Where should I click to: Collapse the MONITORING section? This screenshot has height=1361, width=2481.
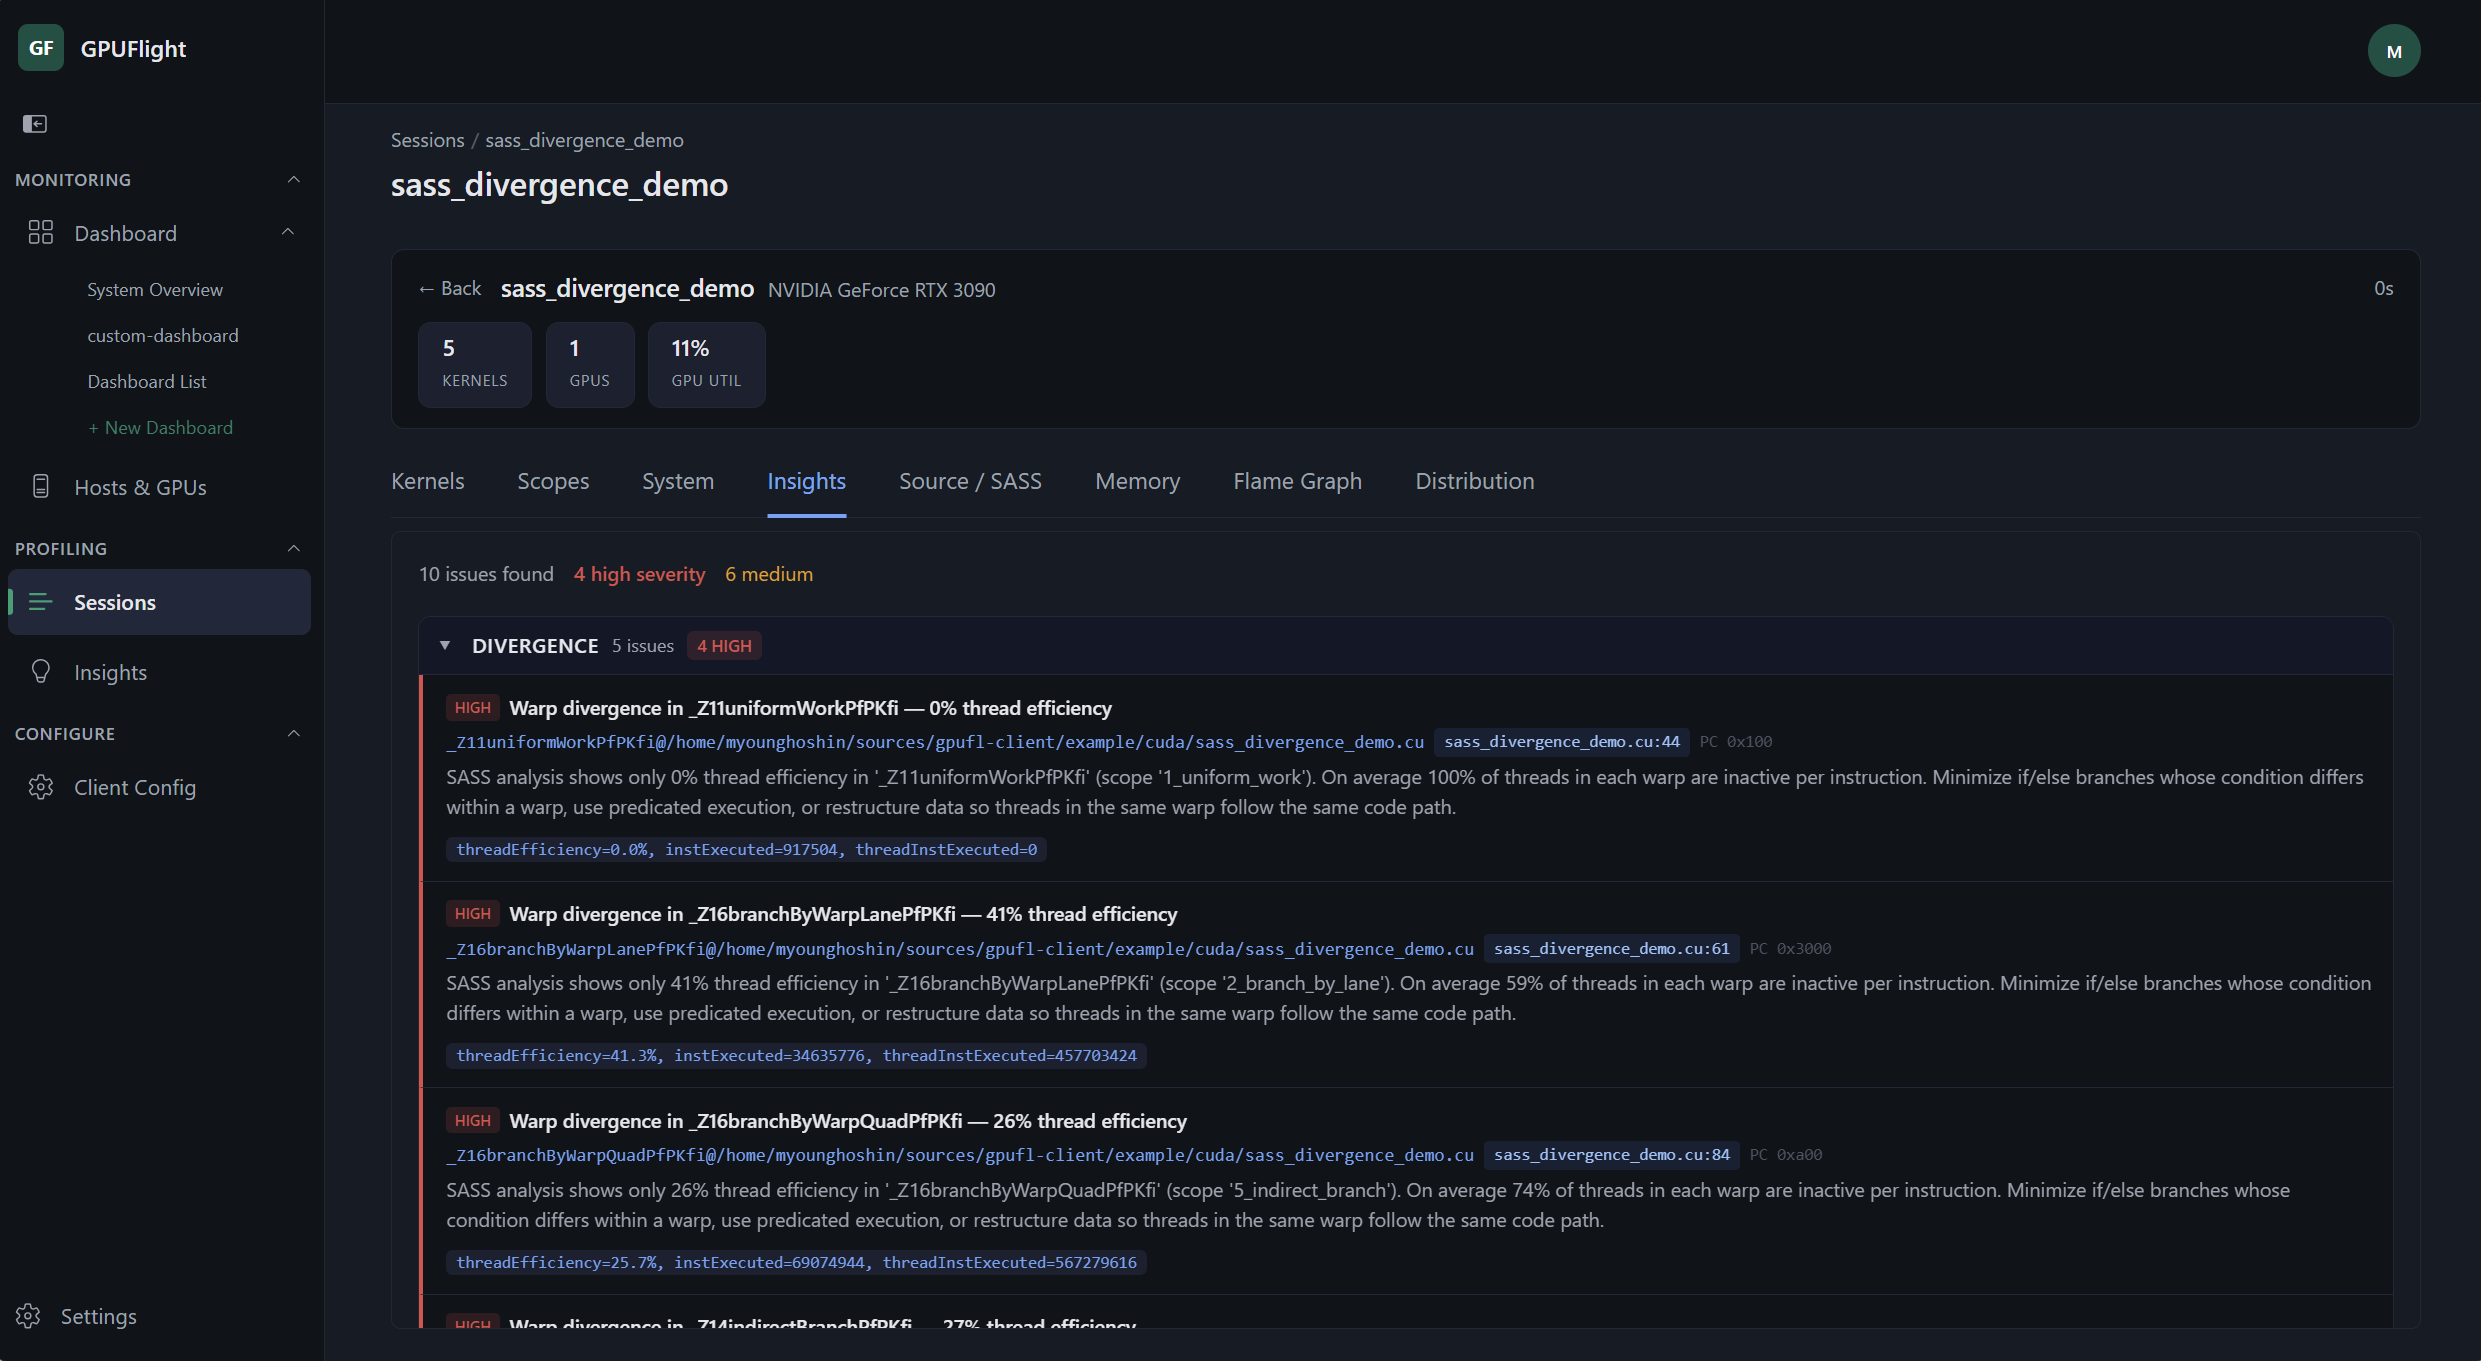[x=294, y=180]
